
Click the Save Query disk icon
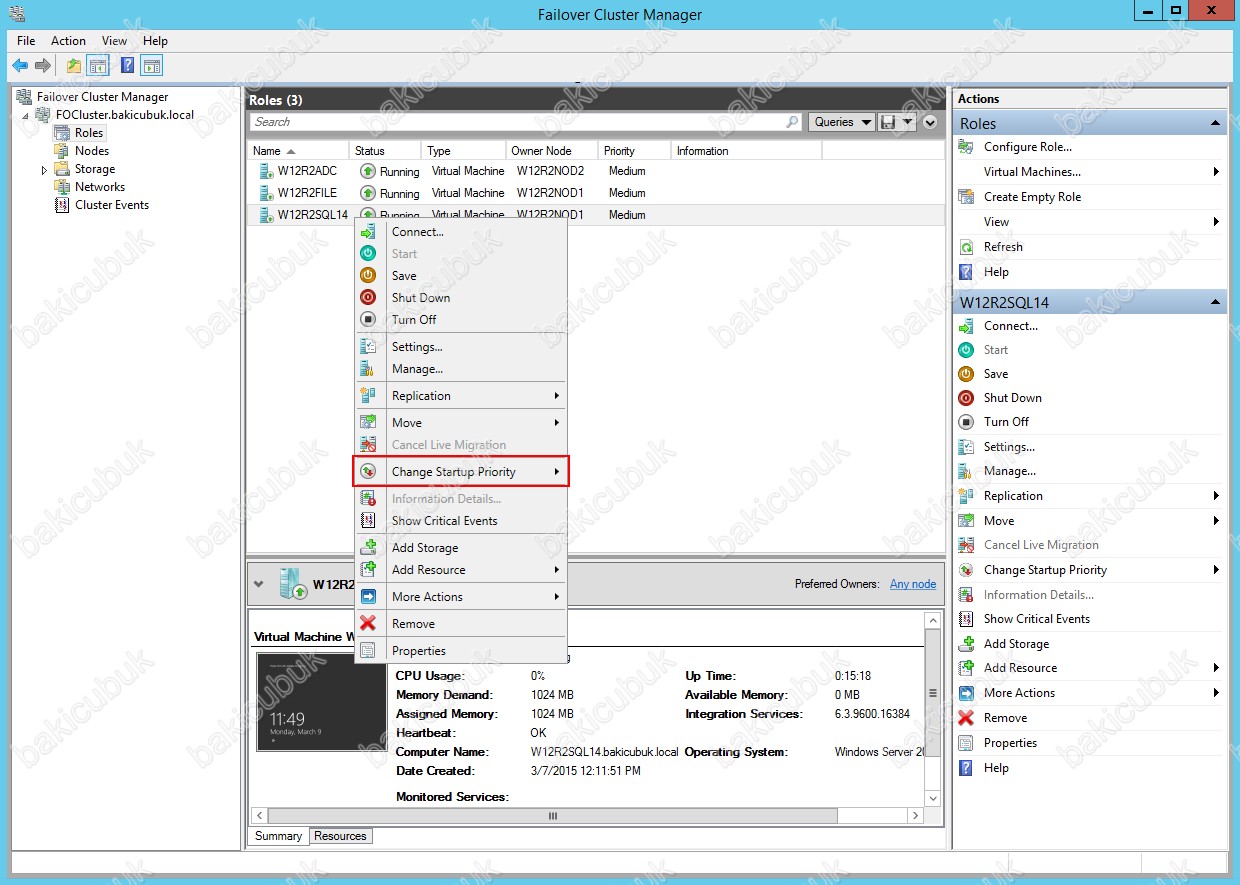[x=887, y=122]
